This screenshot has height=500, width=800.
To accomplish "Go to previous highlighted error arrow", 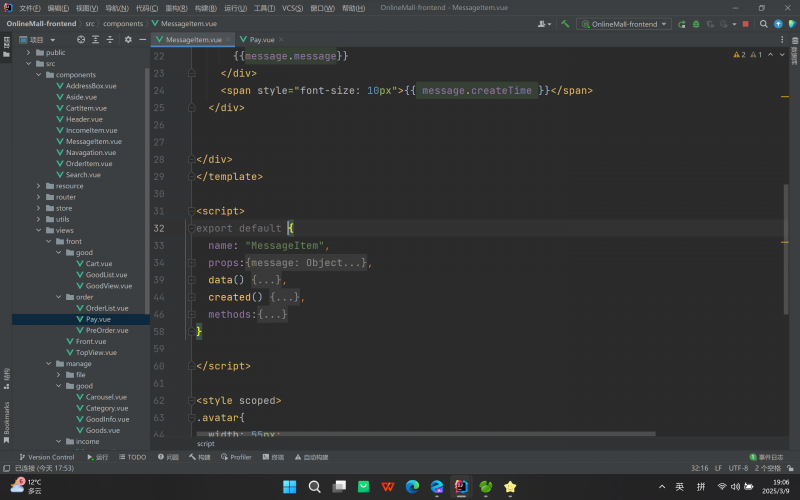I will coord(770,55).
